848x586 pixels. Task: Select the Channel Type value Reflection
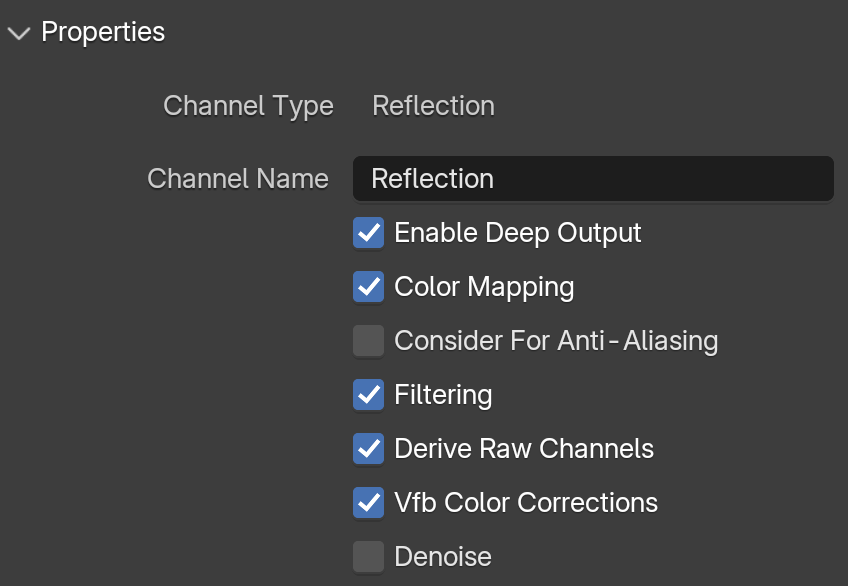click(x=433, y=106)
